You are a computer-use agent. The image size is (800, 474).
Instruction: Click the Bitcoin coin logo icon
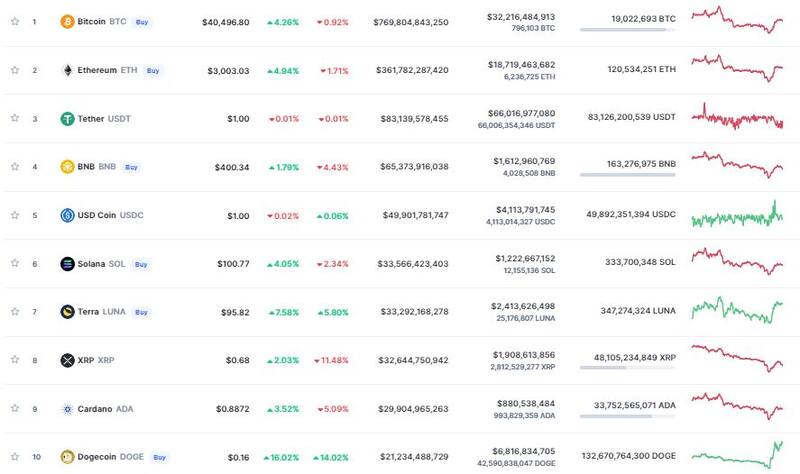pyautogui.click(x=67, y=21)
